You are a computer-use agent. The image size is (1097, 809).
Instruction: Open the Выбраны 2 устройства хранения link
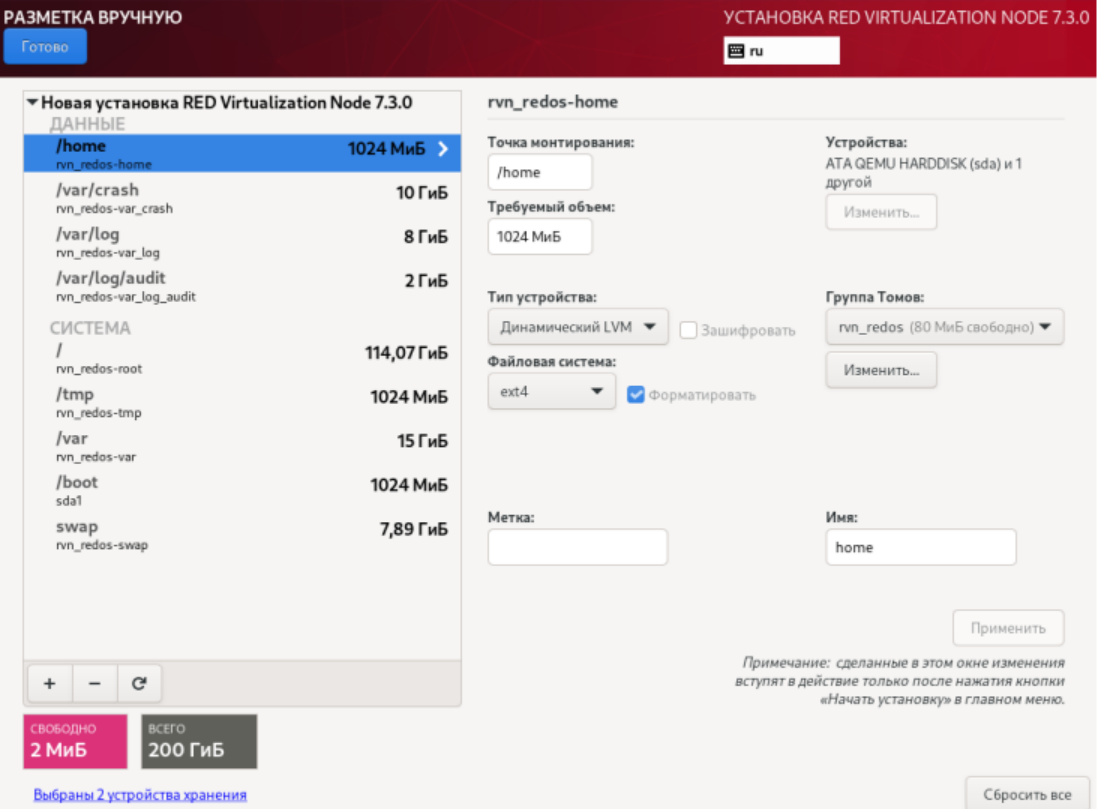[x=140, y=794]
